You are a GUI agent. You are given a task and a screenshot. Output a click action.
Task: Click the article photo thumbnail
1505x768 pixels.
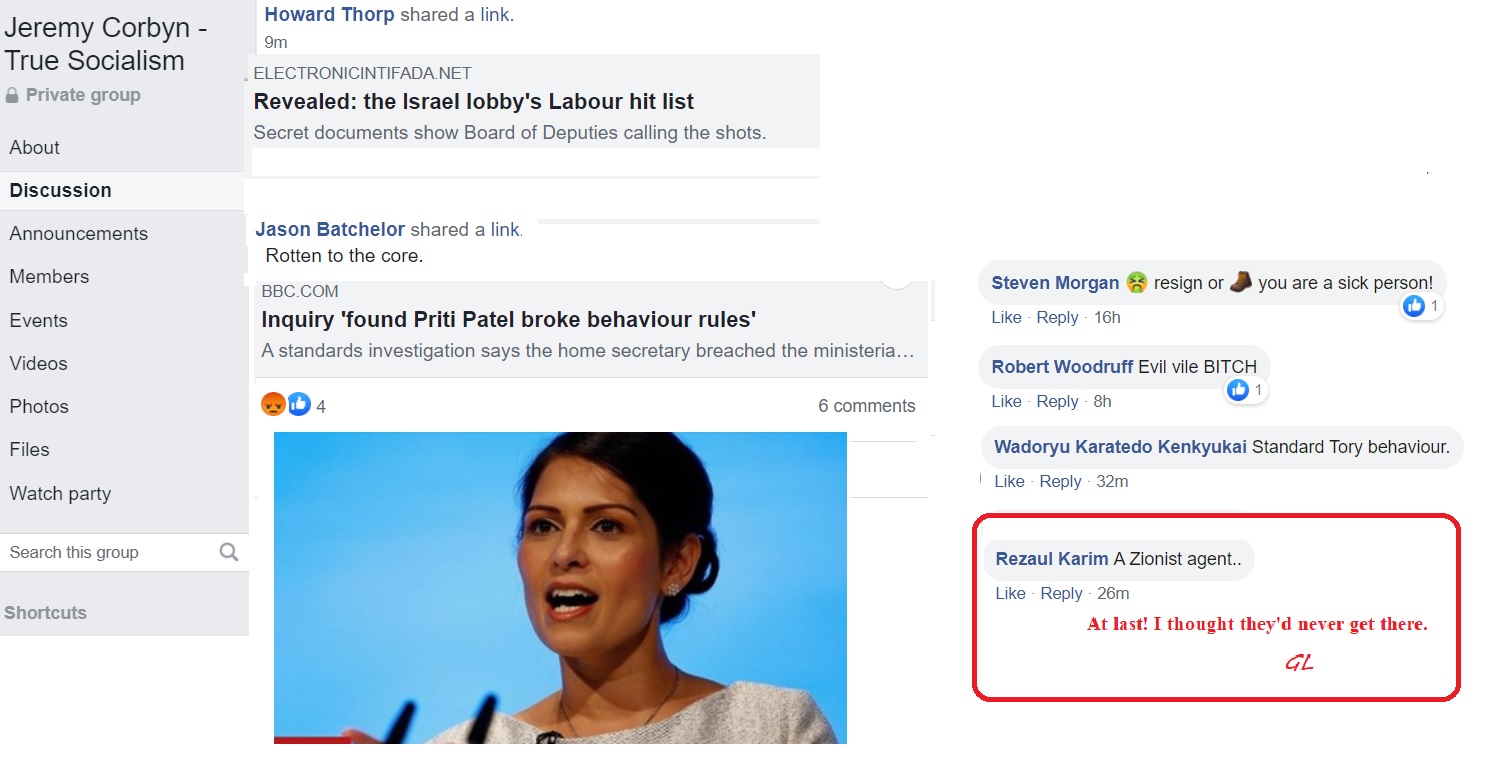click(560, 587)
